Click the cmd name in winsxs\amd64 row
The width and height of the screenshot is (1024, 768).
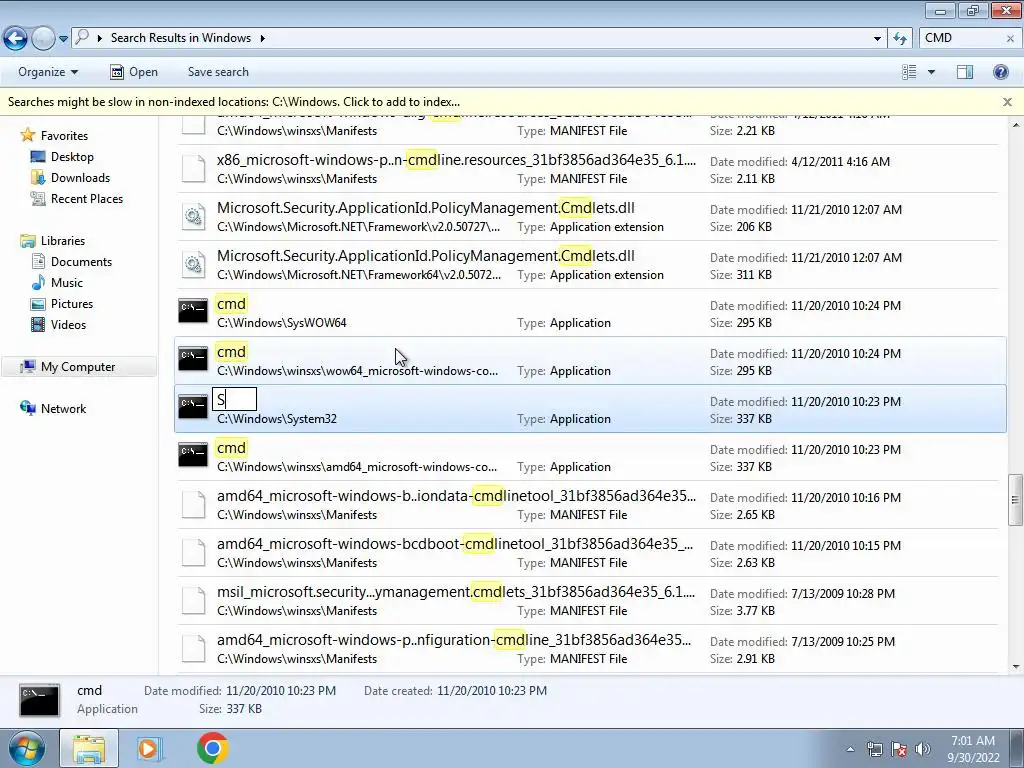[231, 448]
